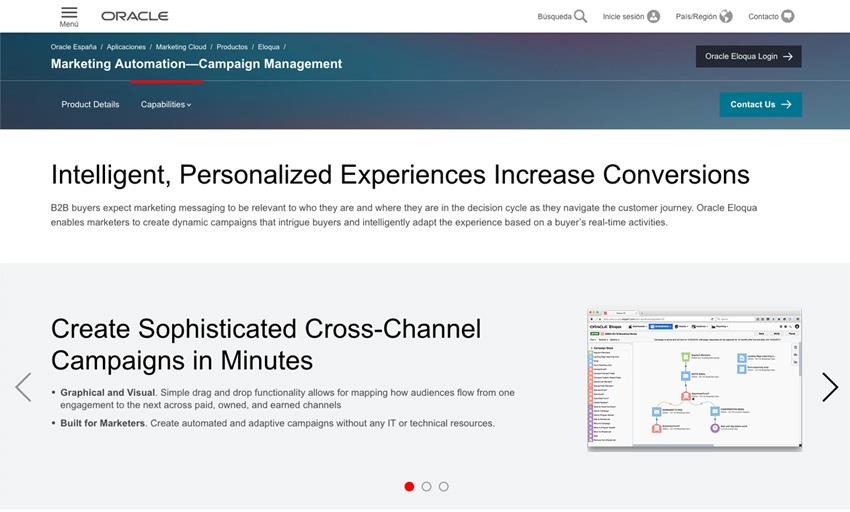
Task: Click the Contacto label text
Action: click(x=763, y=17)
